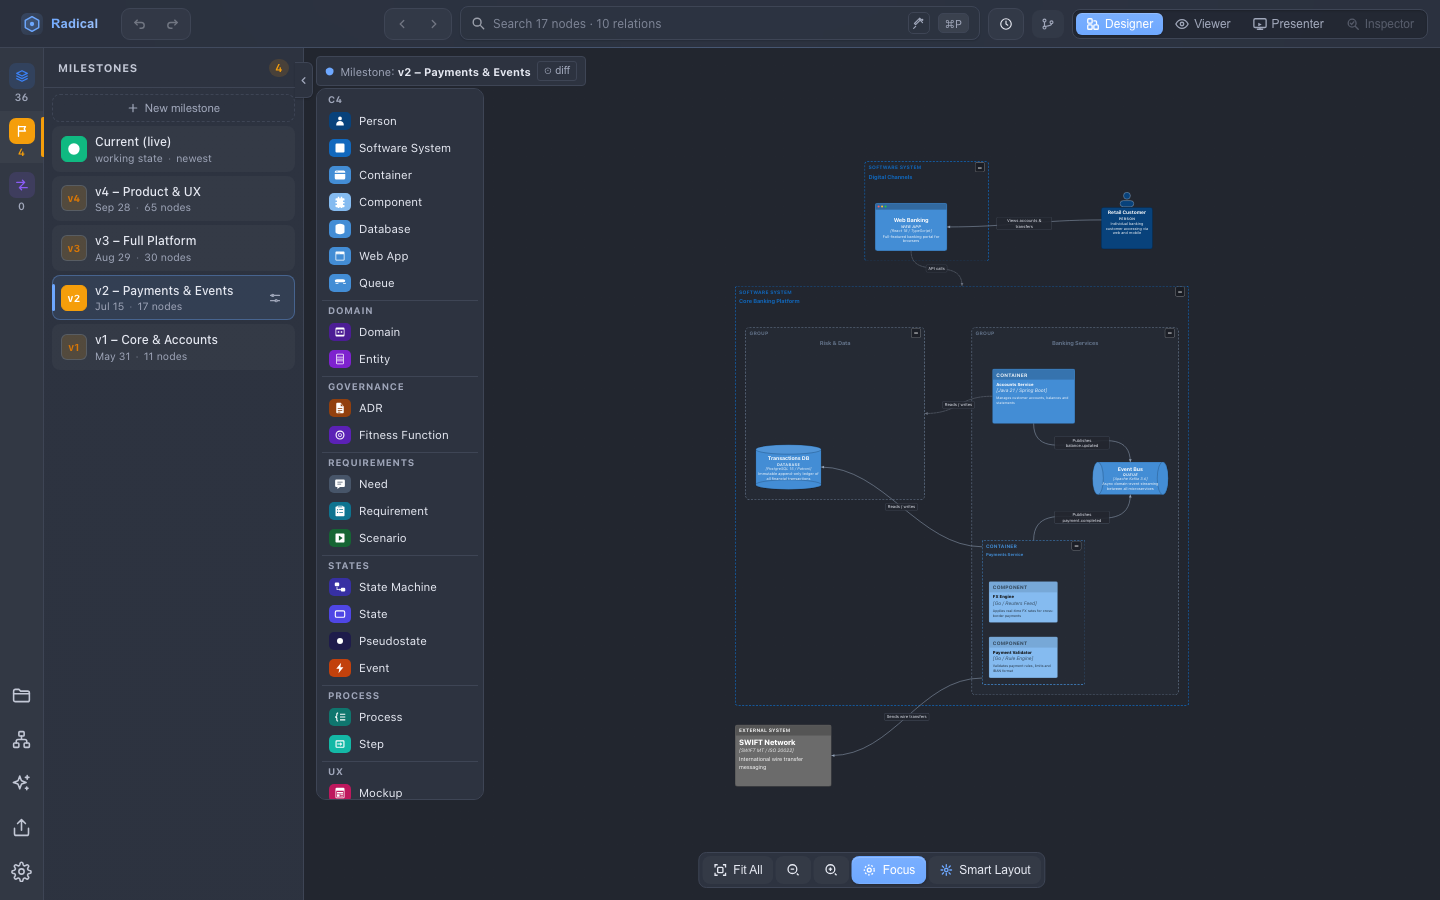This screenshot has height=900, width=1440.
Task: Collapse the Banking Services group
Action: pyautogui.click(x=1169, y=333)
